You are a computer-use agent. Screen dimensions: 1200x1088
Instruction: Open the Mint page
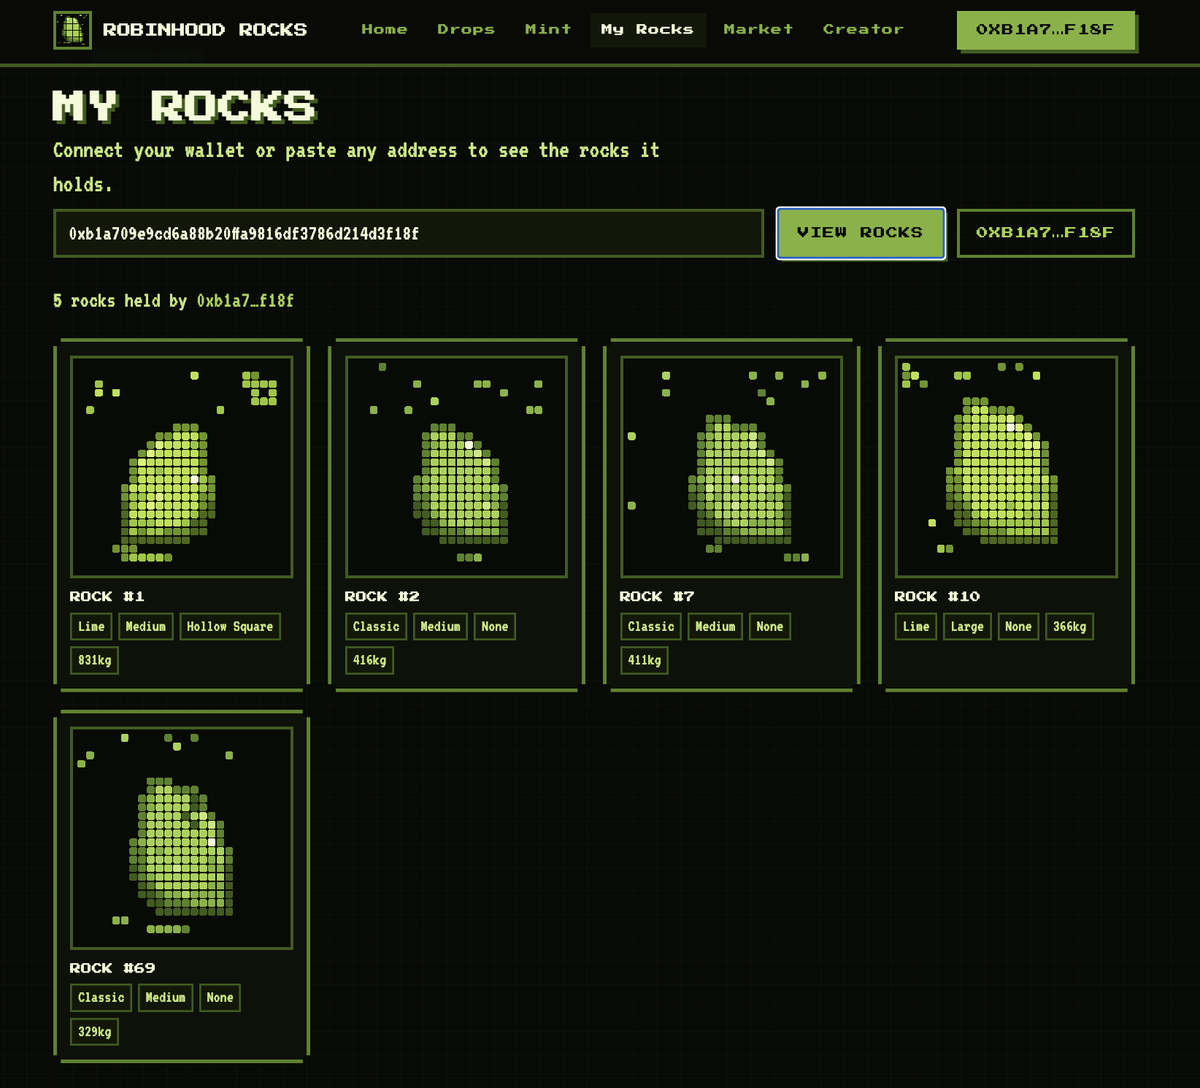(548, 30)
